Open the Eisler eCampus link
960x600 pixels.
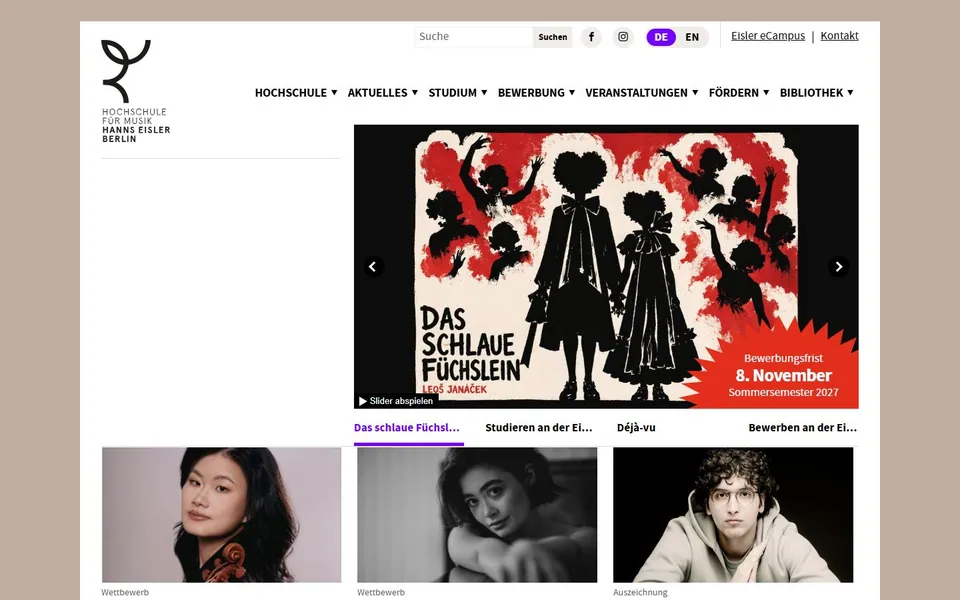pos(768,36)
